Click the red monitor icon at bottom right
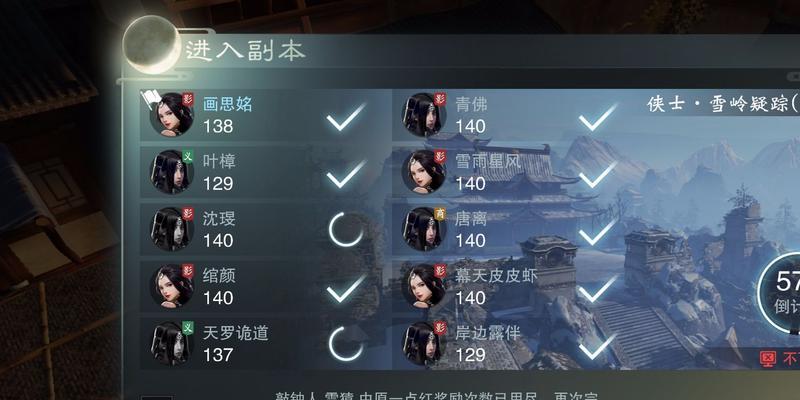This screenshot has width=800, height=400. click(x=767, y=359)
